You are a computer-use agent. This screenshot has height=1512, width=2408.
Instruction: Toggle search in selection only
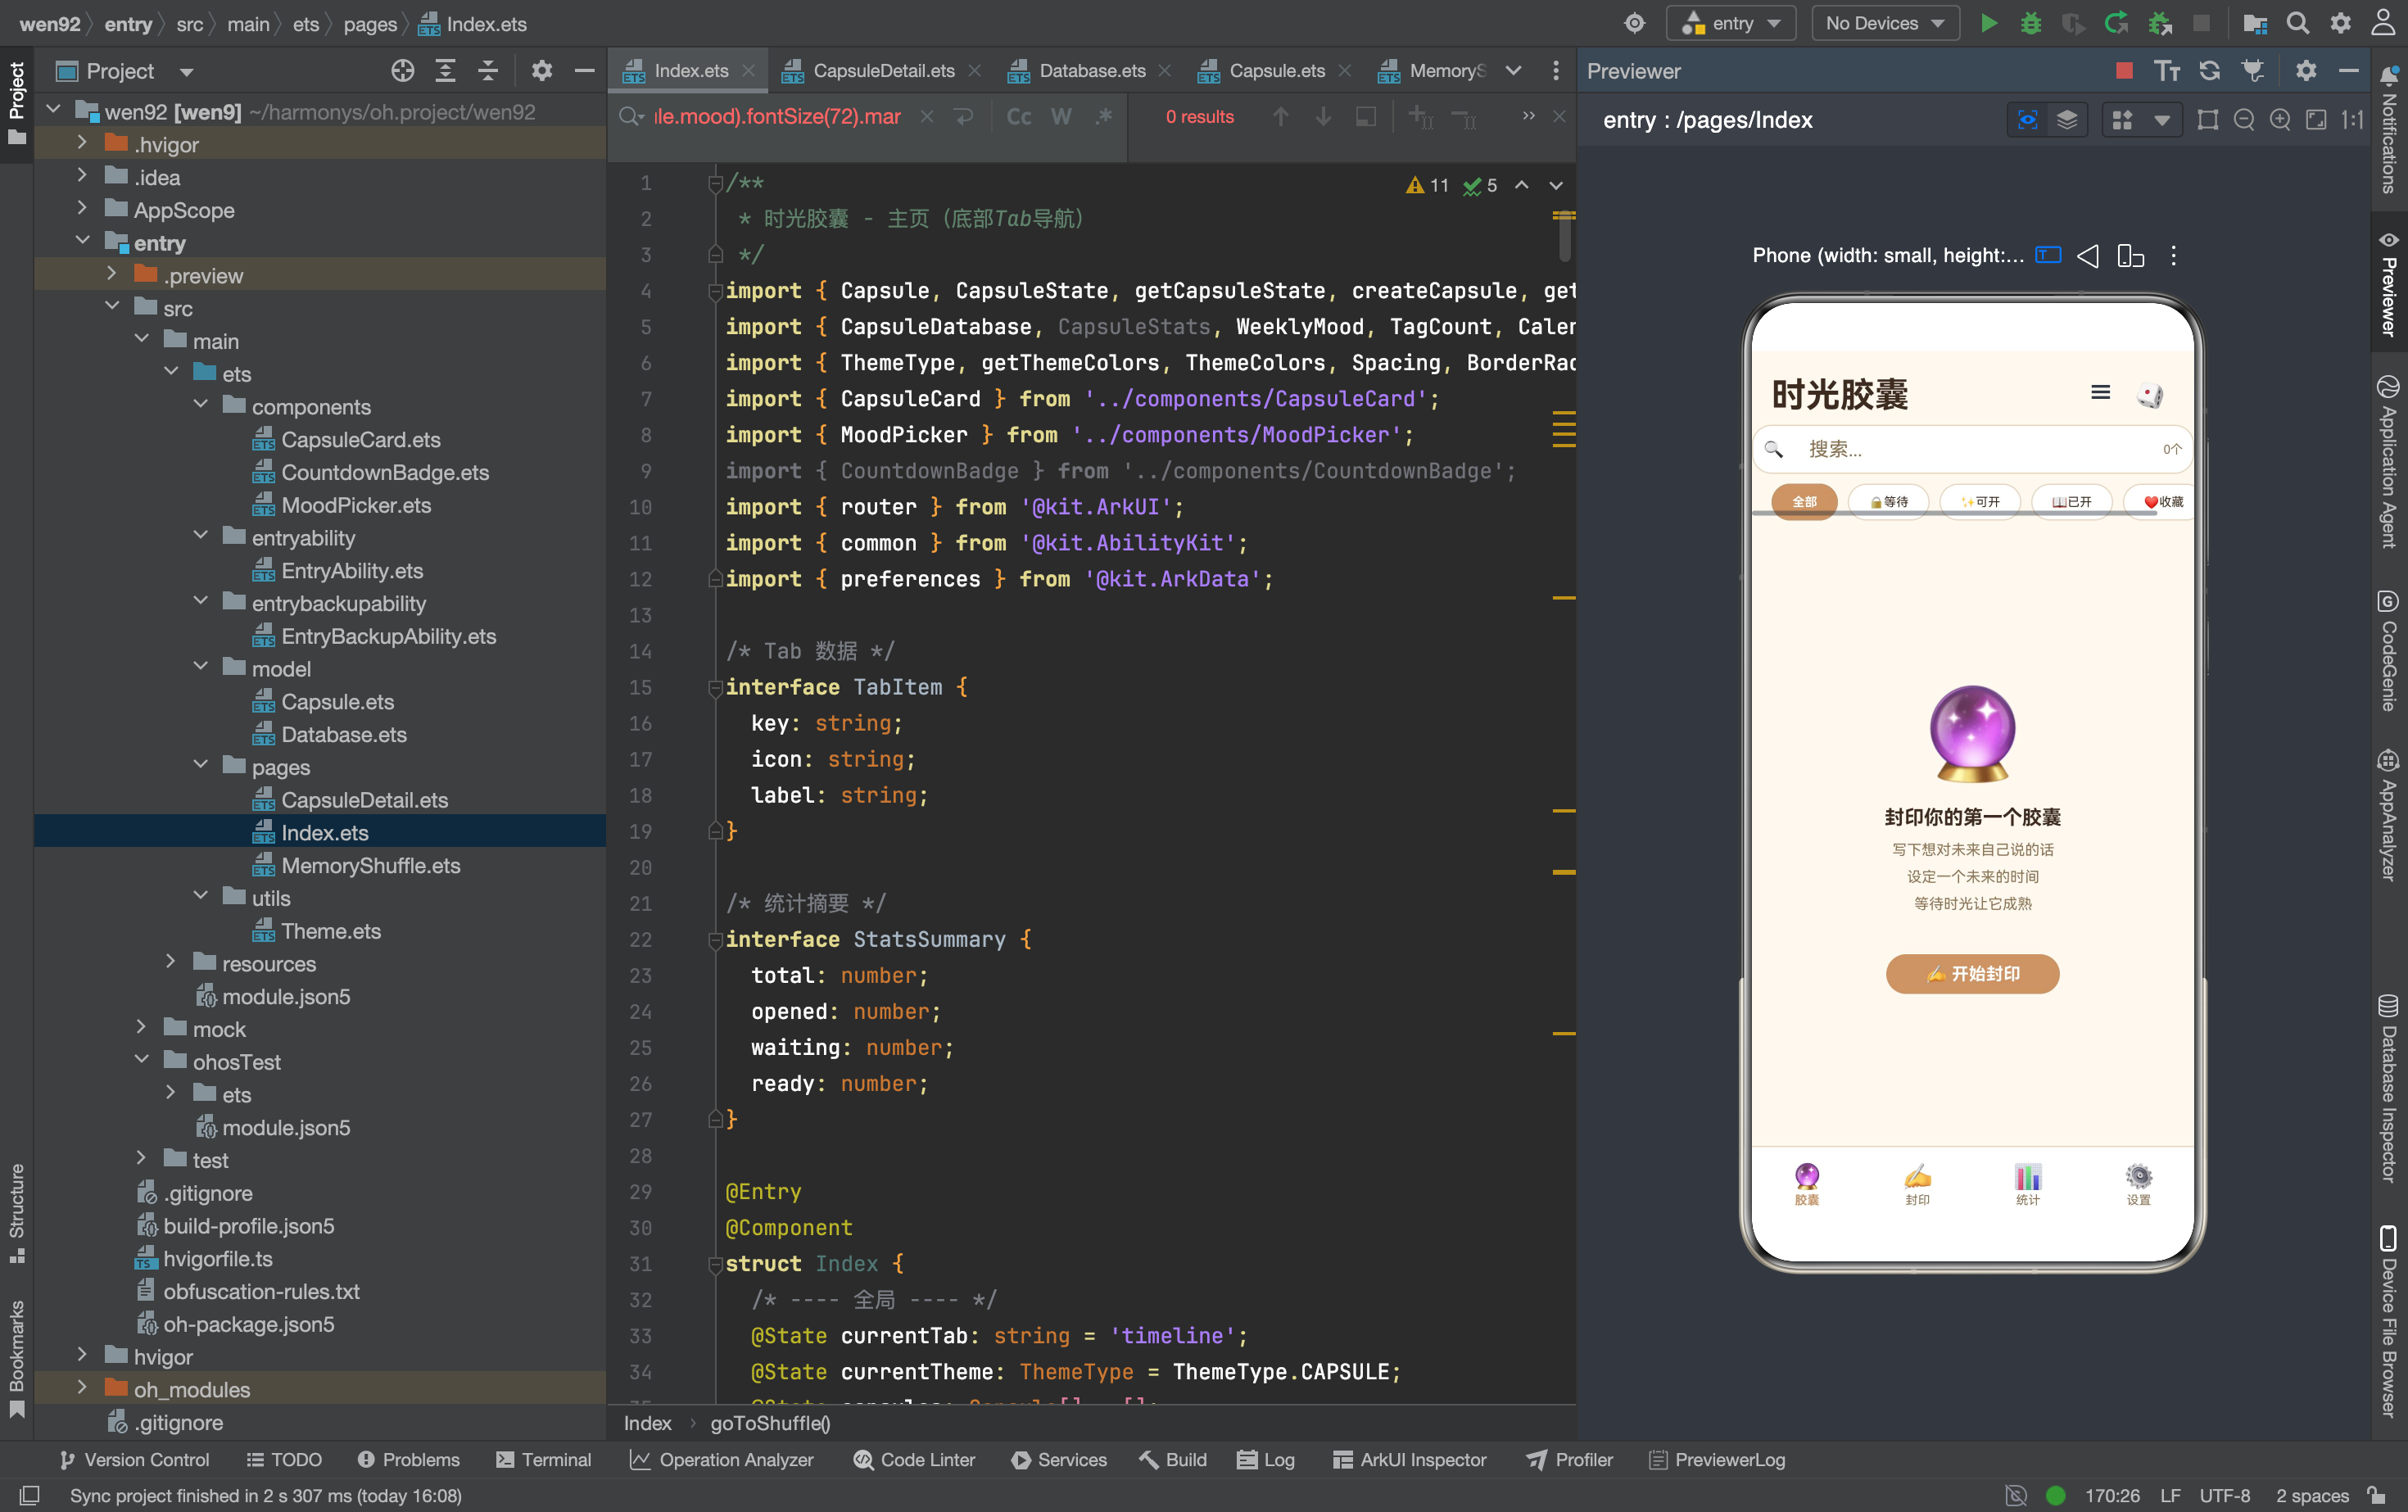1366,117
